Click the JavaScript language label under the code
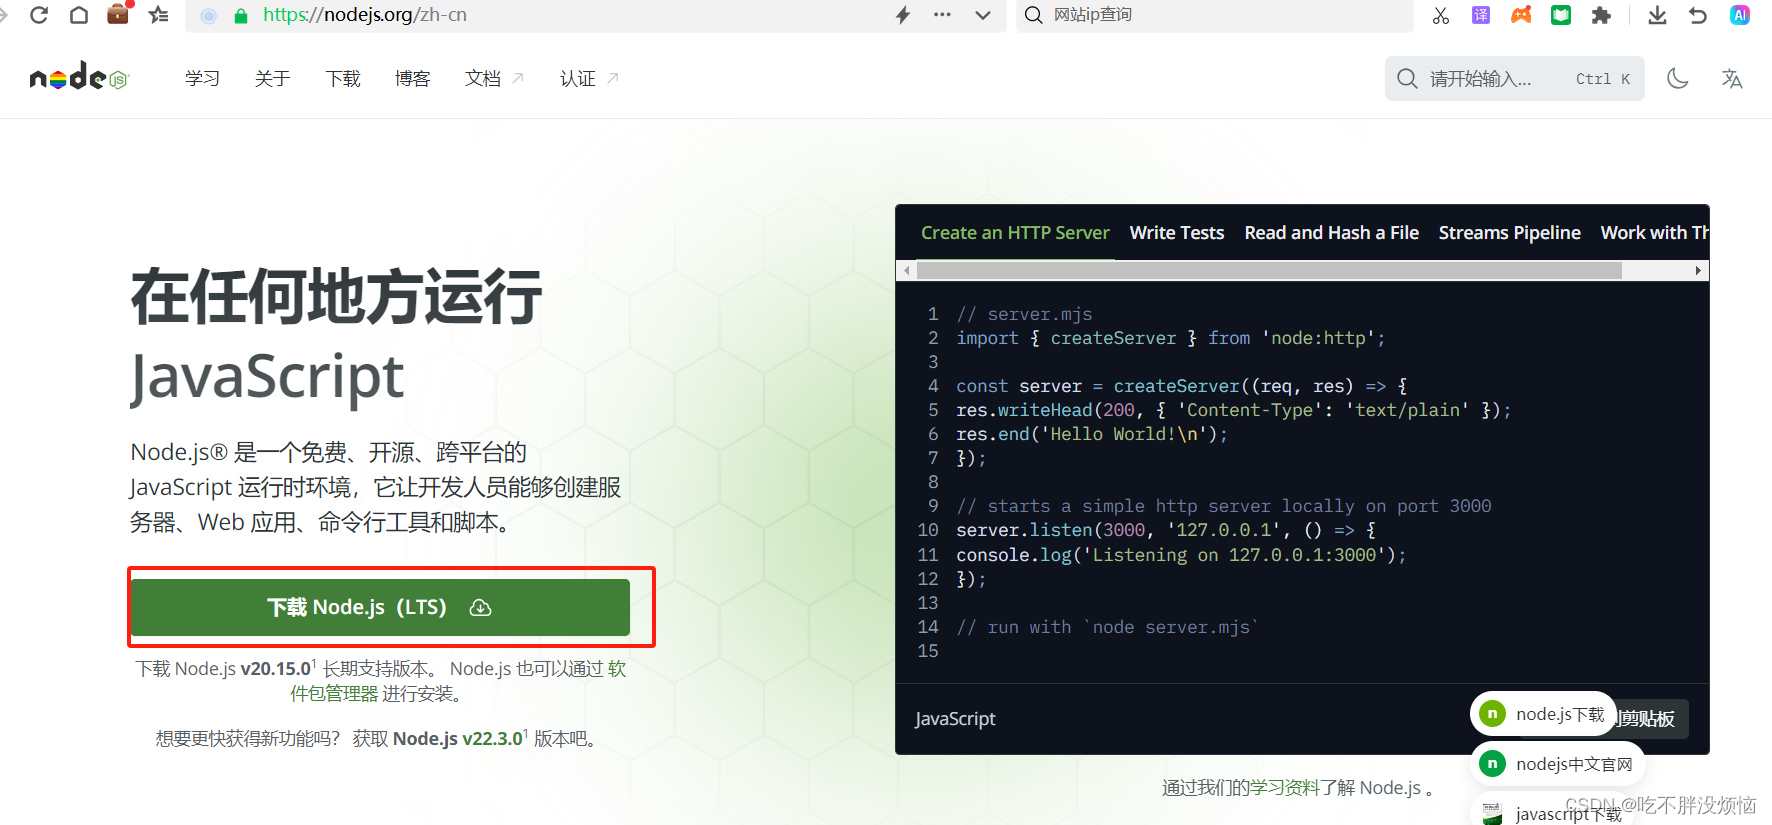 (955, 719)
